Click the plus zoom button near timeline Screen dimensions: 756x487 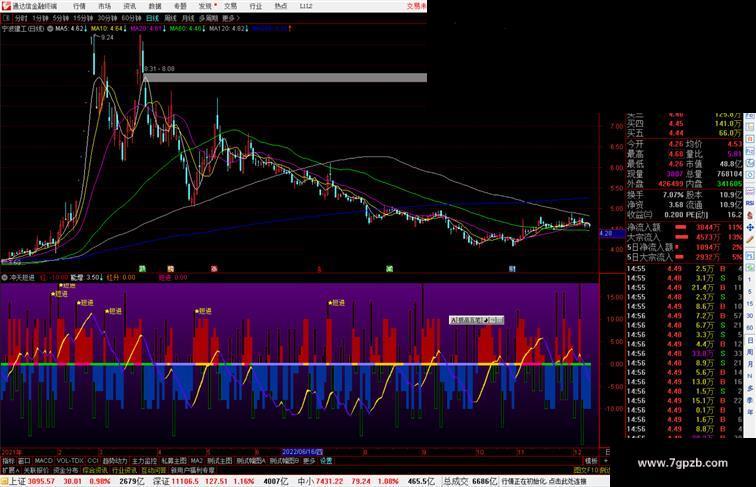[606, 461]
